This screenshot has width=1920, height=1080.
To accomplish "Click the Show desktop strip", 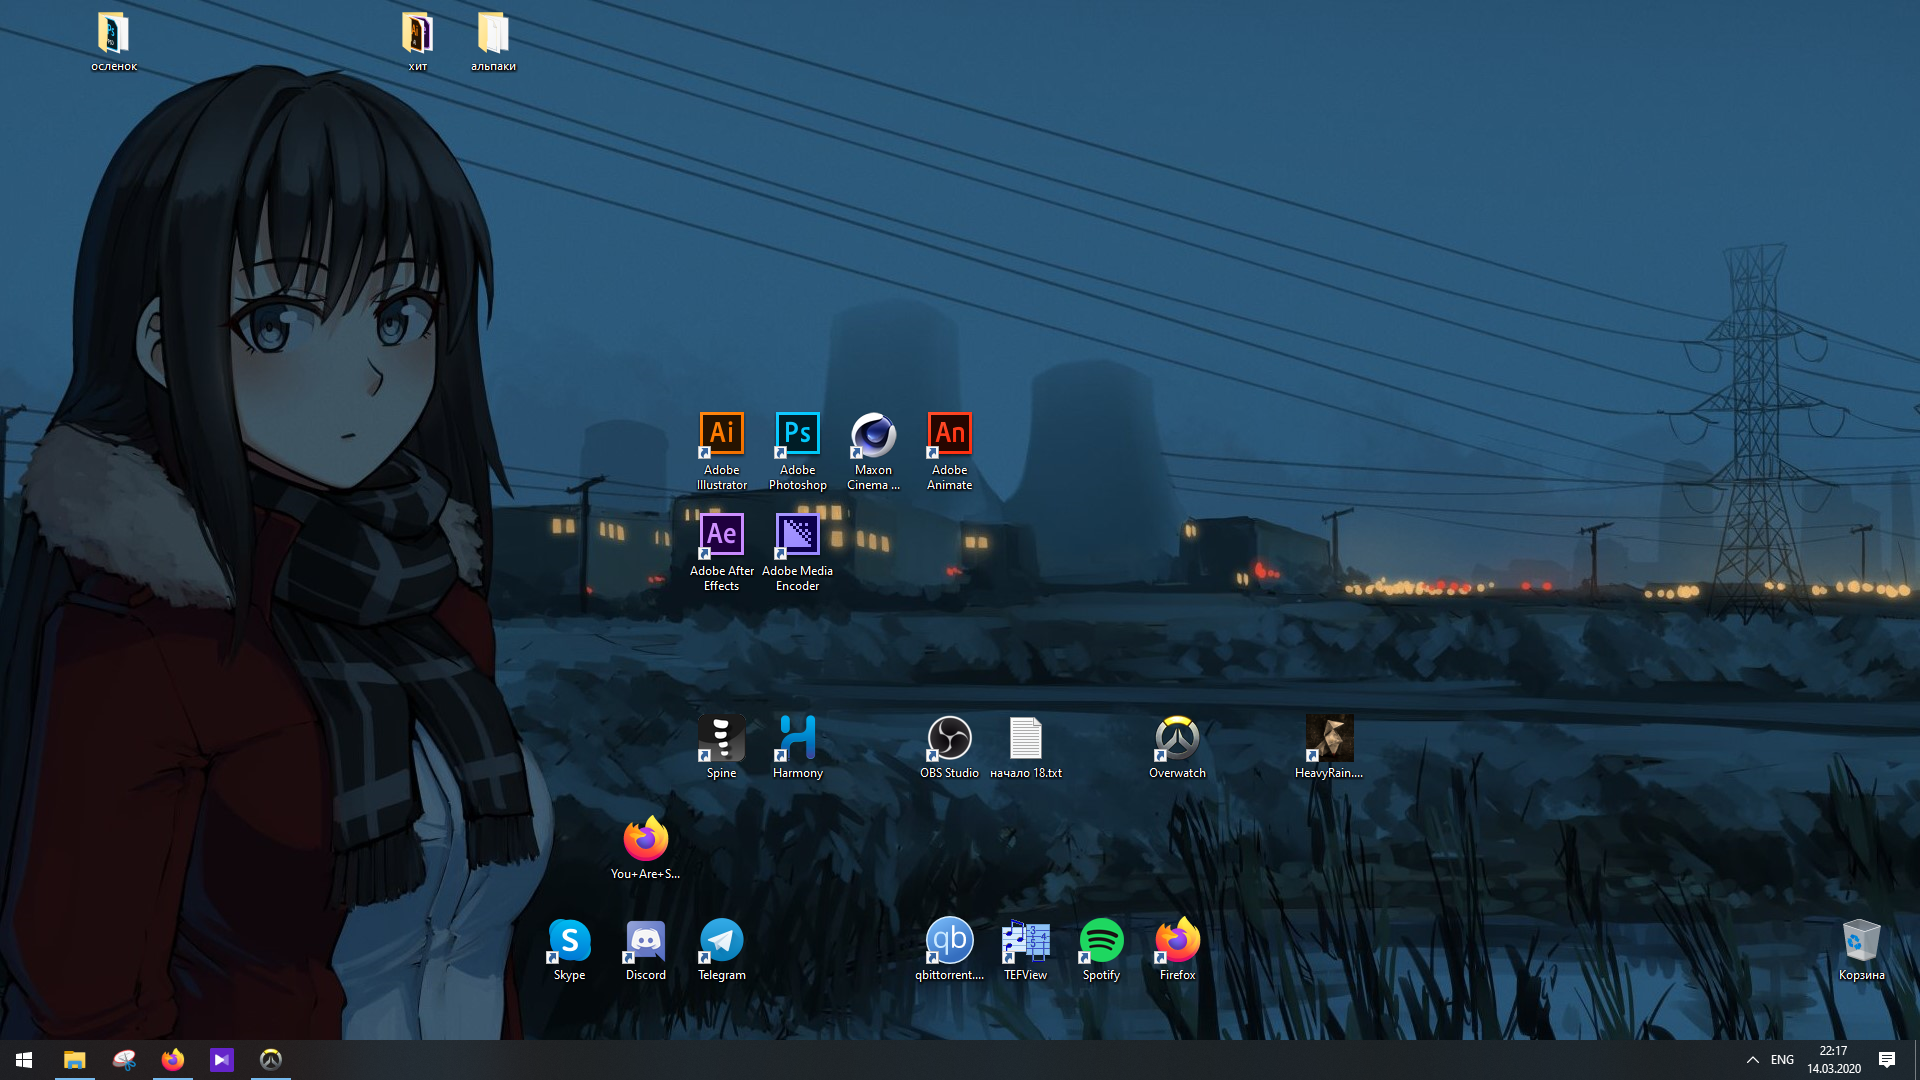I will [x=1916, y=1060].
